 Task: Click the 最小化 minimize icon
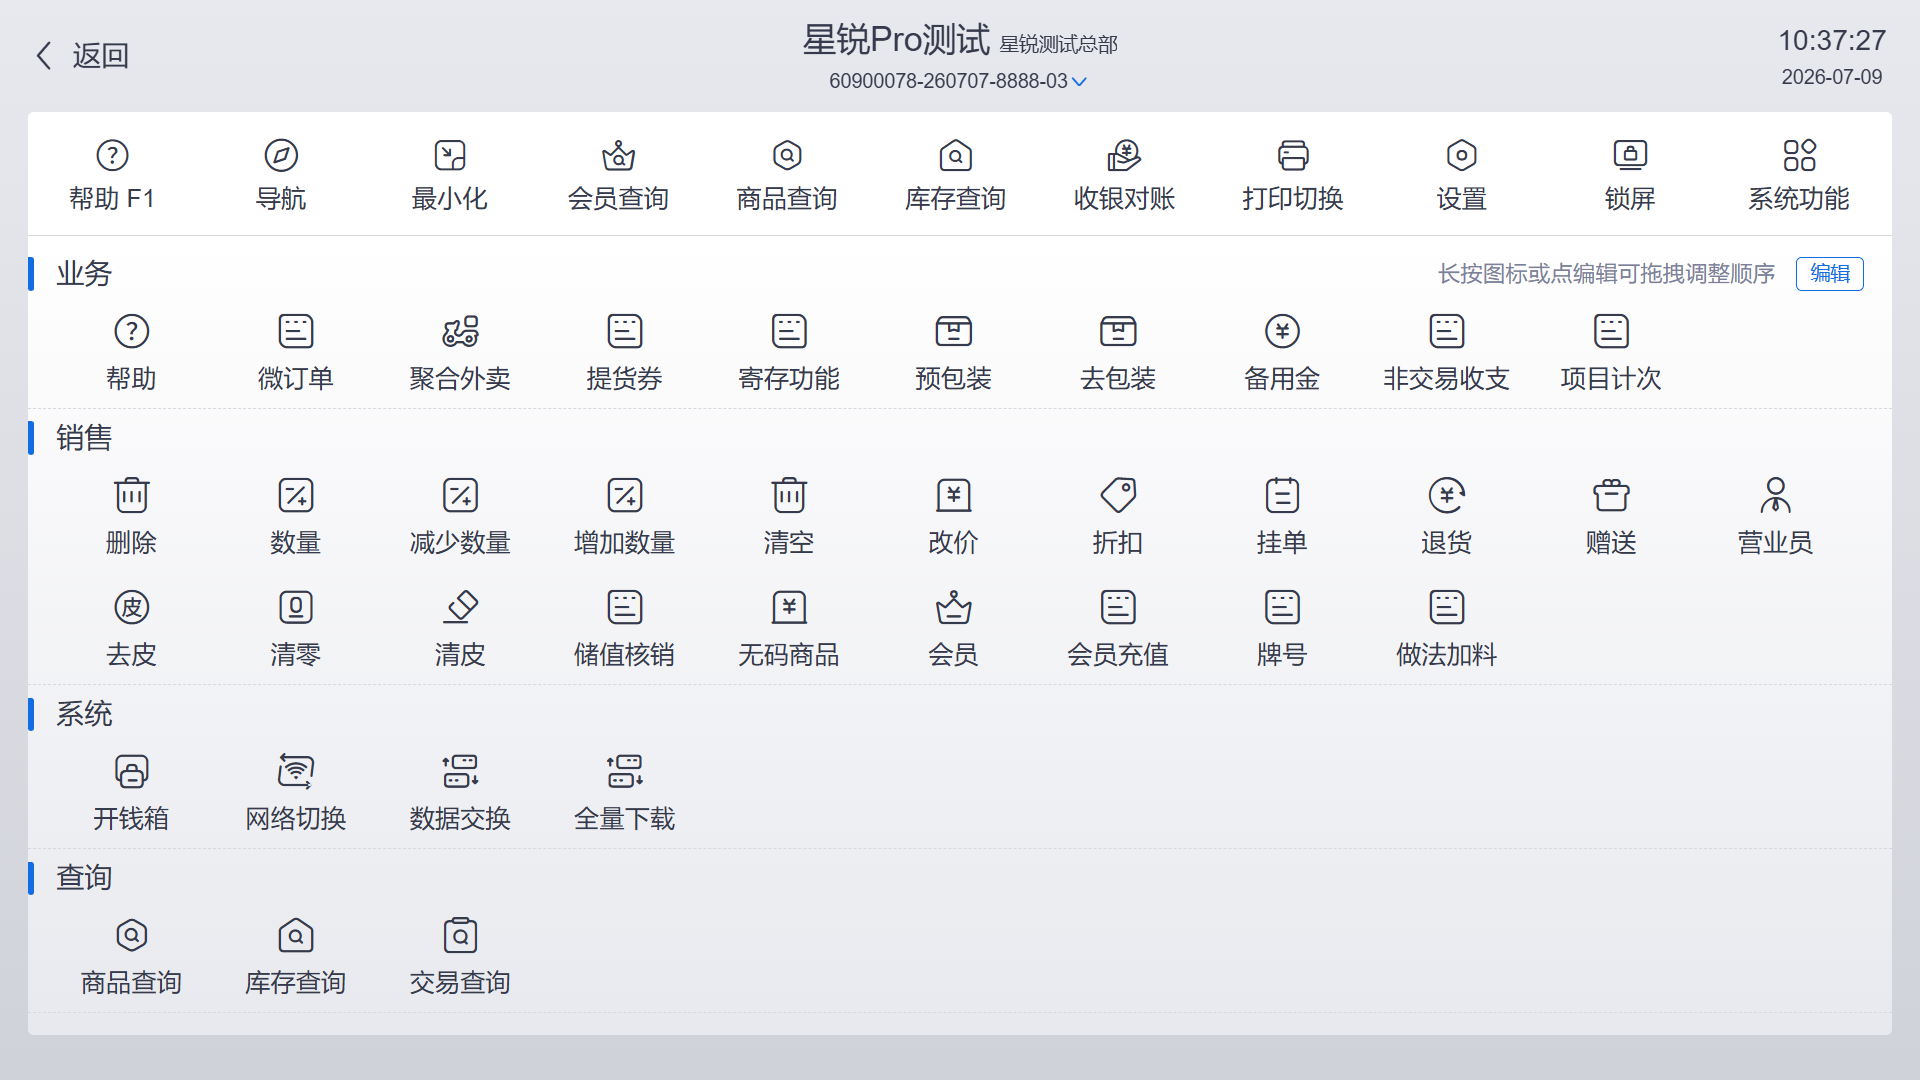click(450, 176)
